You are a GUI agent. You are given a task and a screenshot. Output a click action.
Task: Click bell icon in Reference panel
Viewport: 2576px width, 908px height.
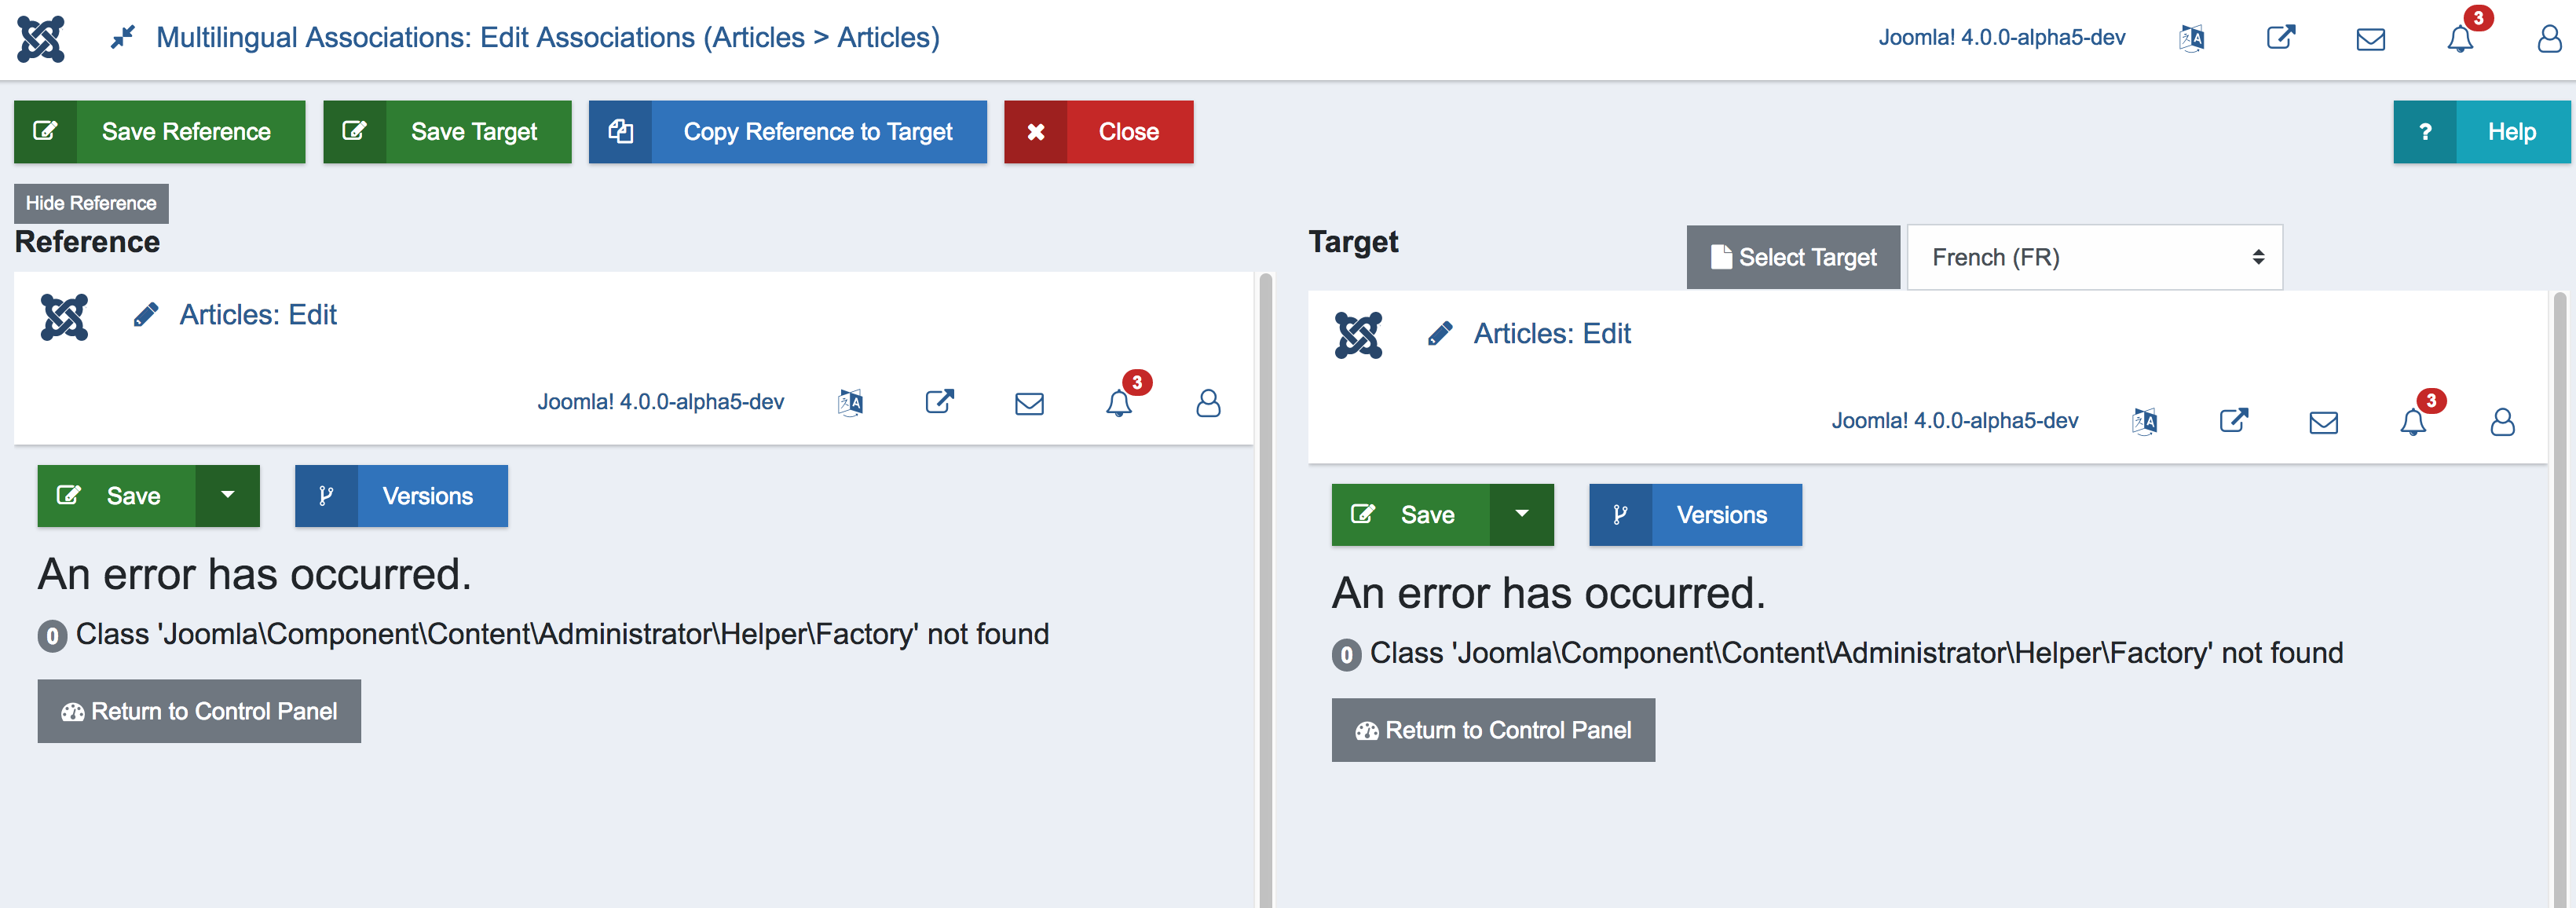1118,403
